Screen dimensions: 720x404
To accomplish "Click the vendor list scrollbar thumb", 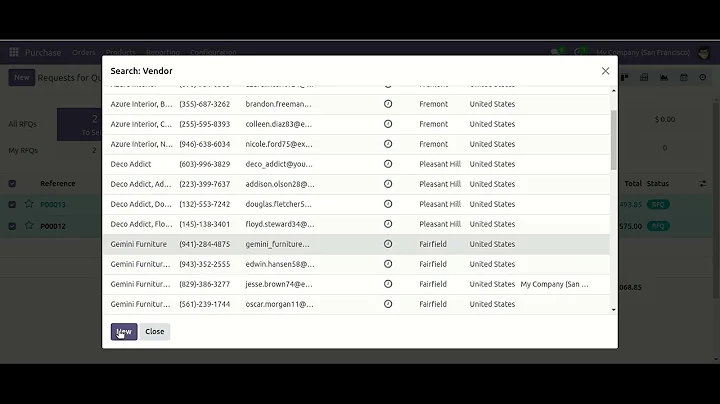I will (613, 140).
